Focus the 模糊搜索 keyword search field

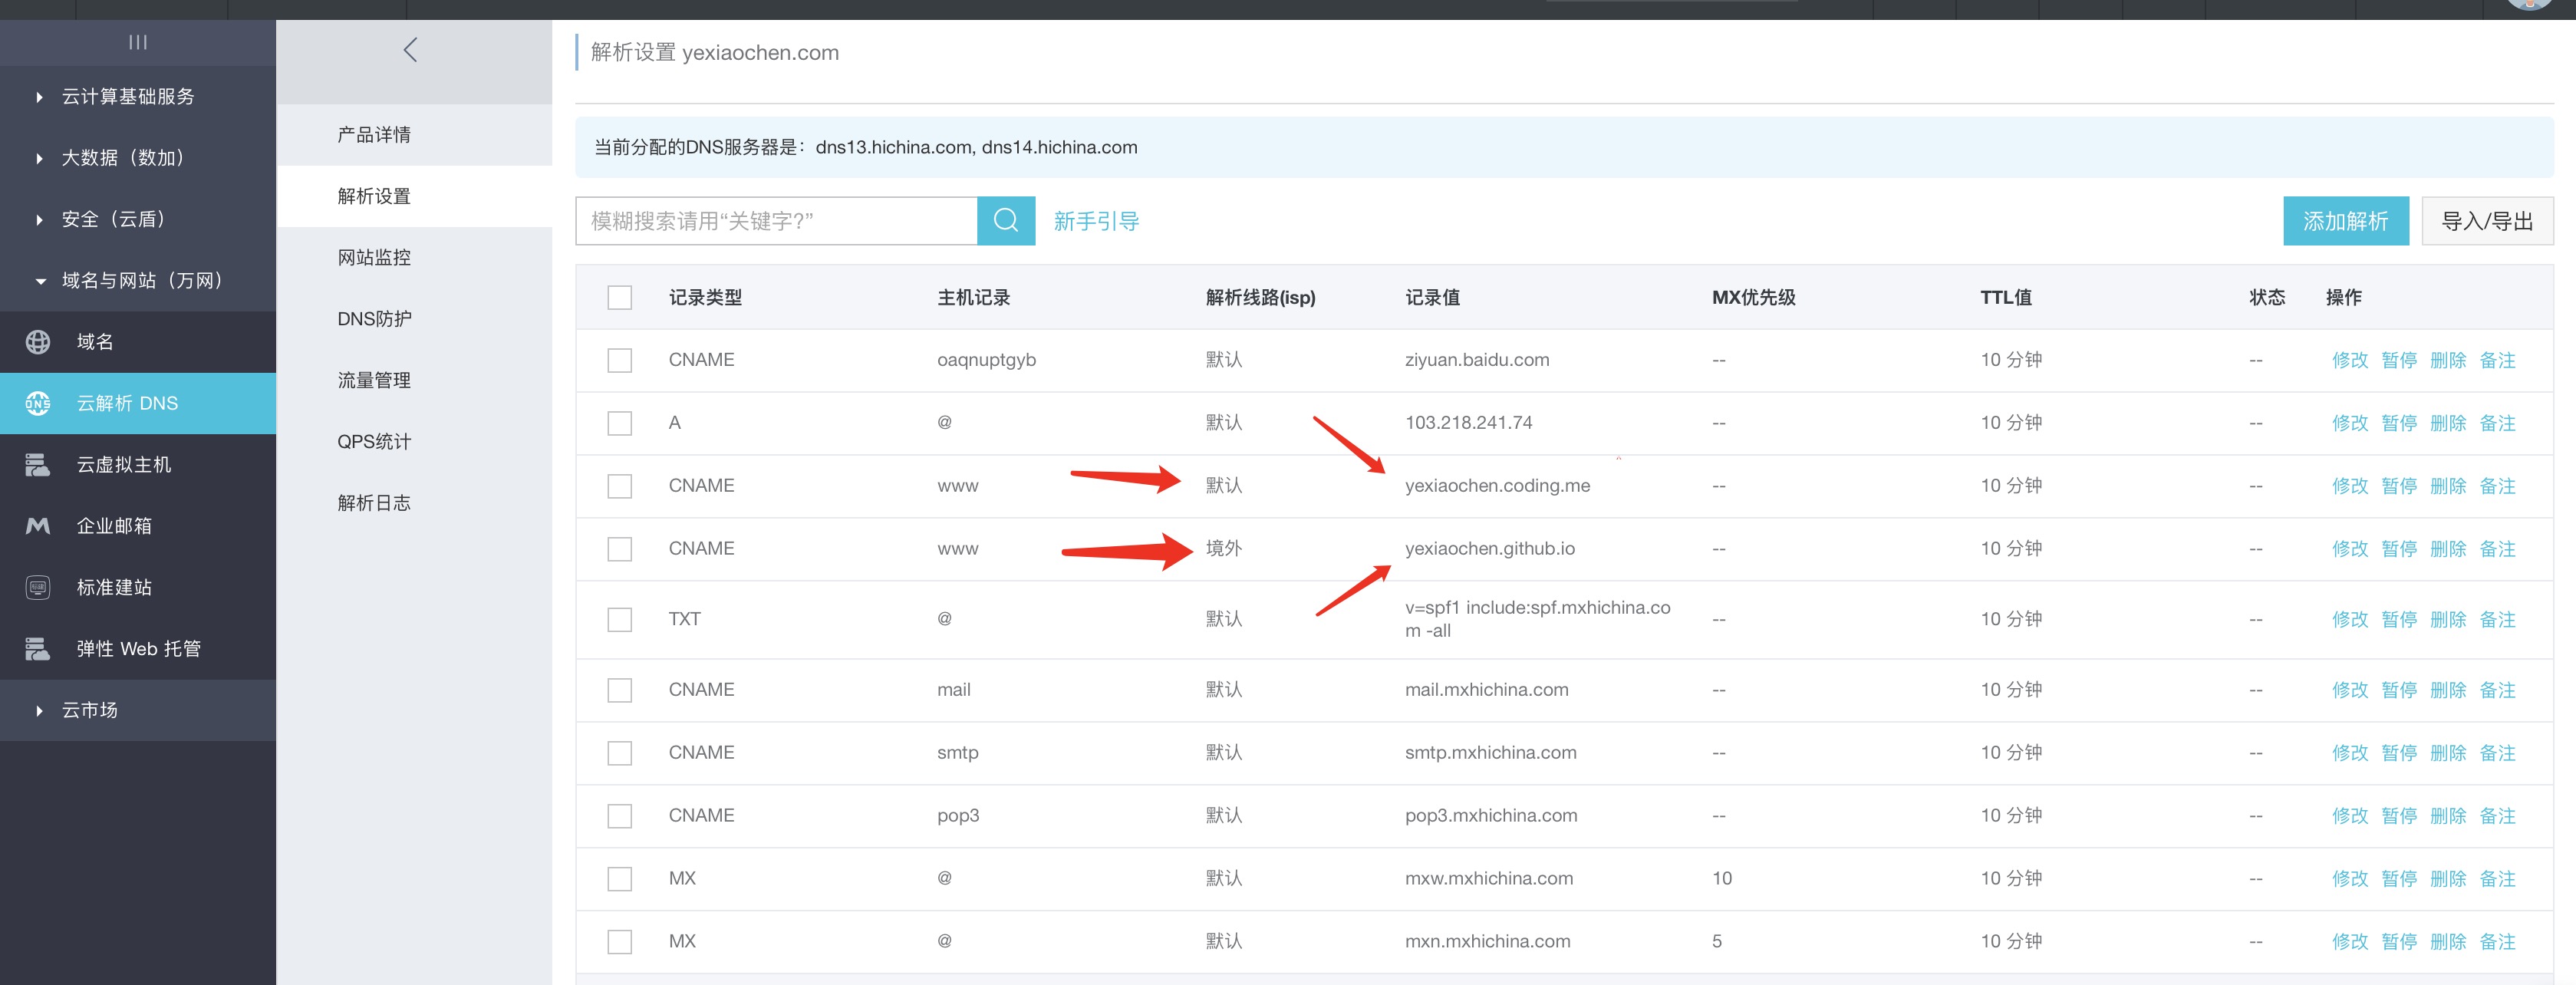point(776,221)
